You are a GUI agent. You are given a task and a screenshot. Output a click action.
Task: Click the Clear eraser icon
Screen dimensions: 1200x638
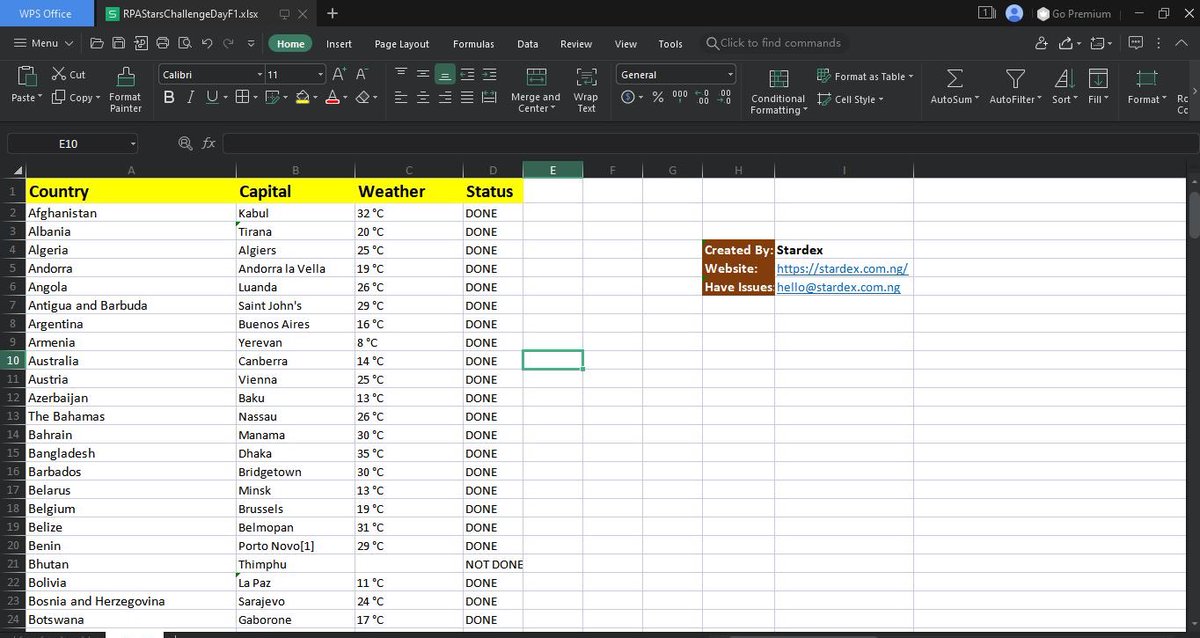364,98
